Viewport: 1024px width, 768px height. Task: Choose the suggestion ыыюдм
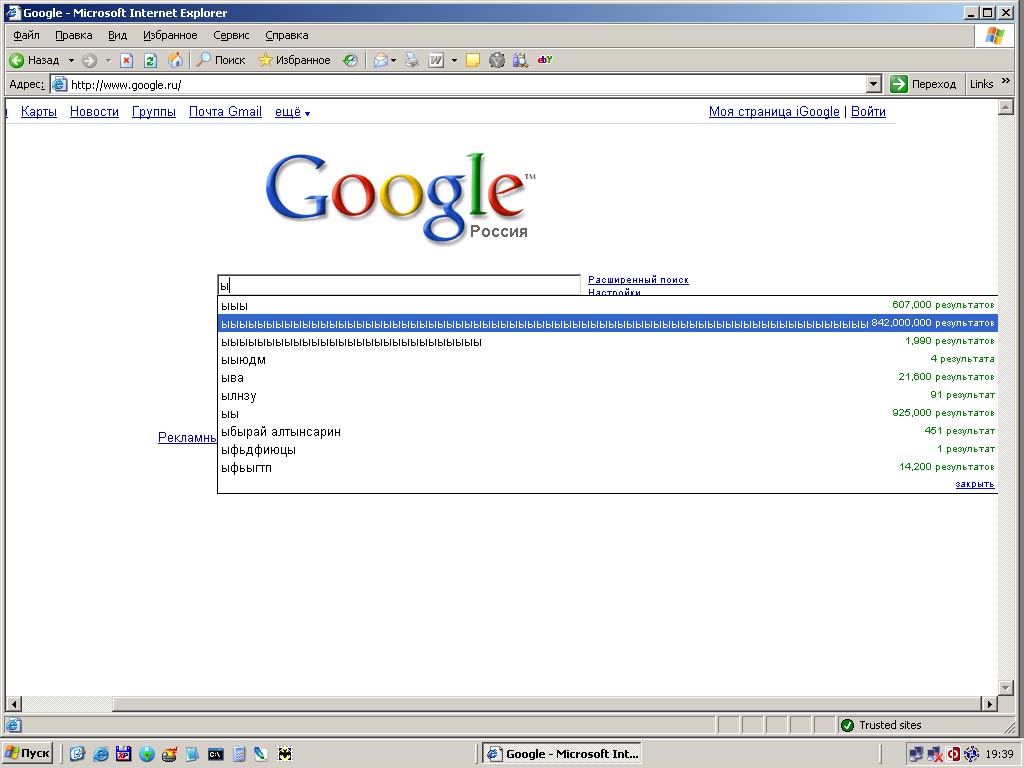(x=607, y=359)
